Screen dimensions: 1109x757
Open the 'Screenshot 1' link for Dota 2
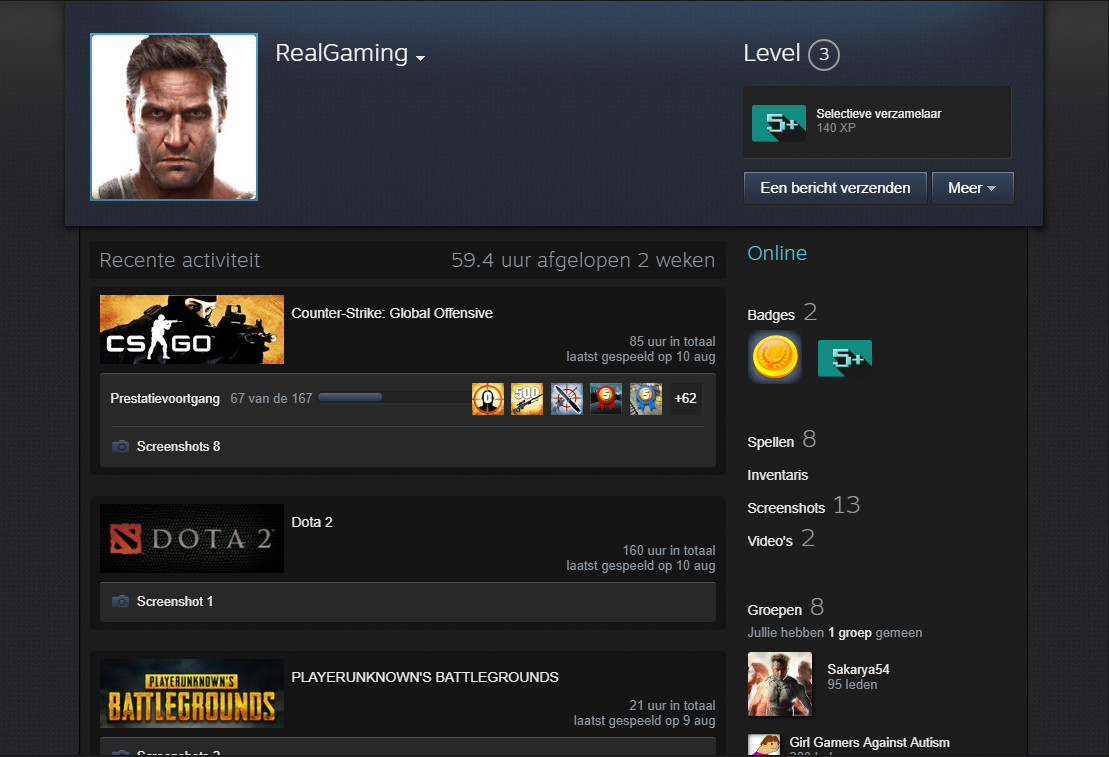point(175,601)
